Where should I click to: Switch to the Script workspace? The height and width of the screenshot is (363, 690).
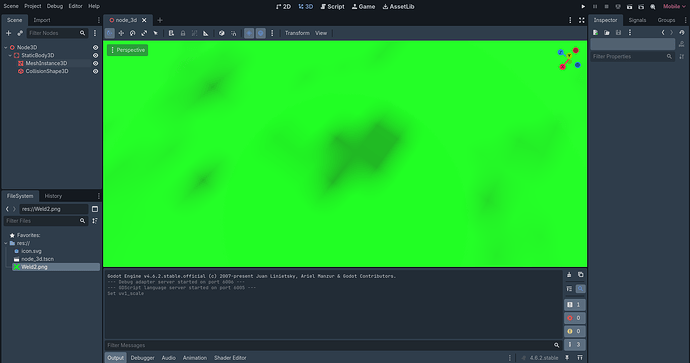click(x=333, y=7)
